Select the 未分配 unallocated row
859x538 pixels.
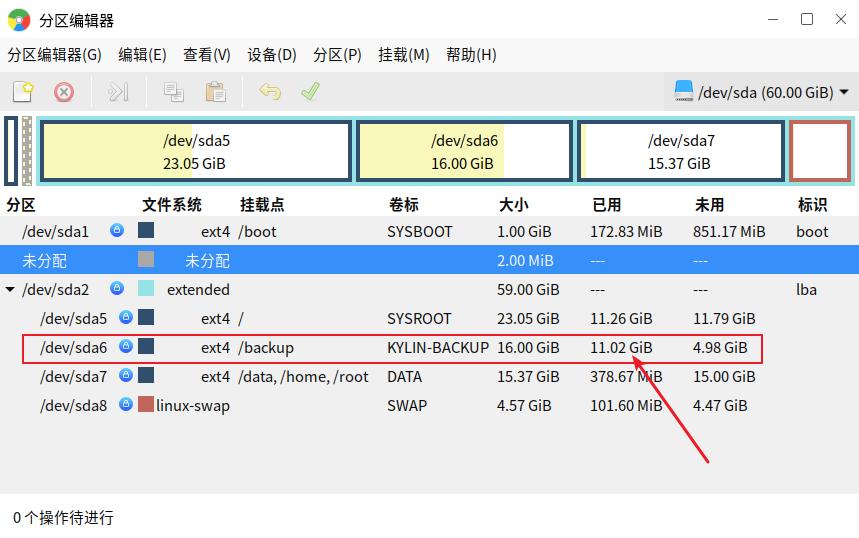[430, 260]
